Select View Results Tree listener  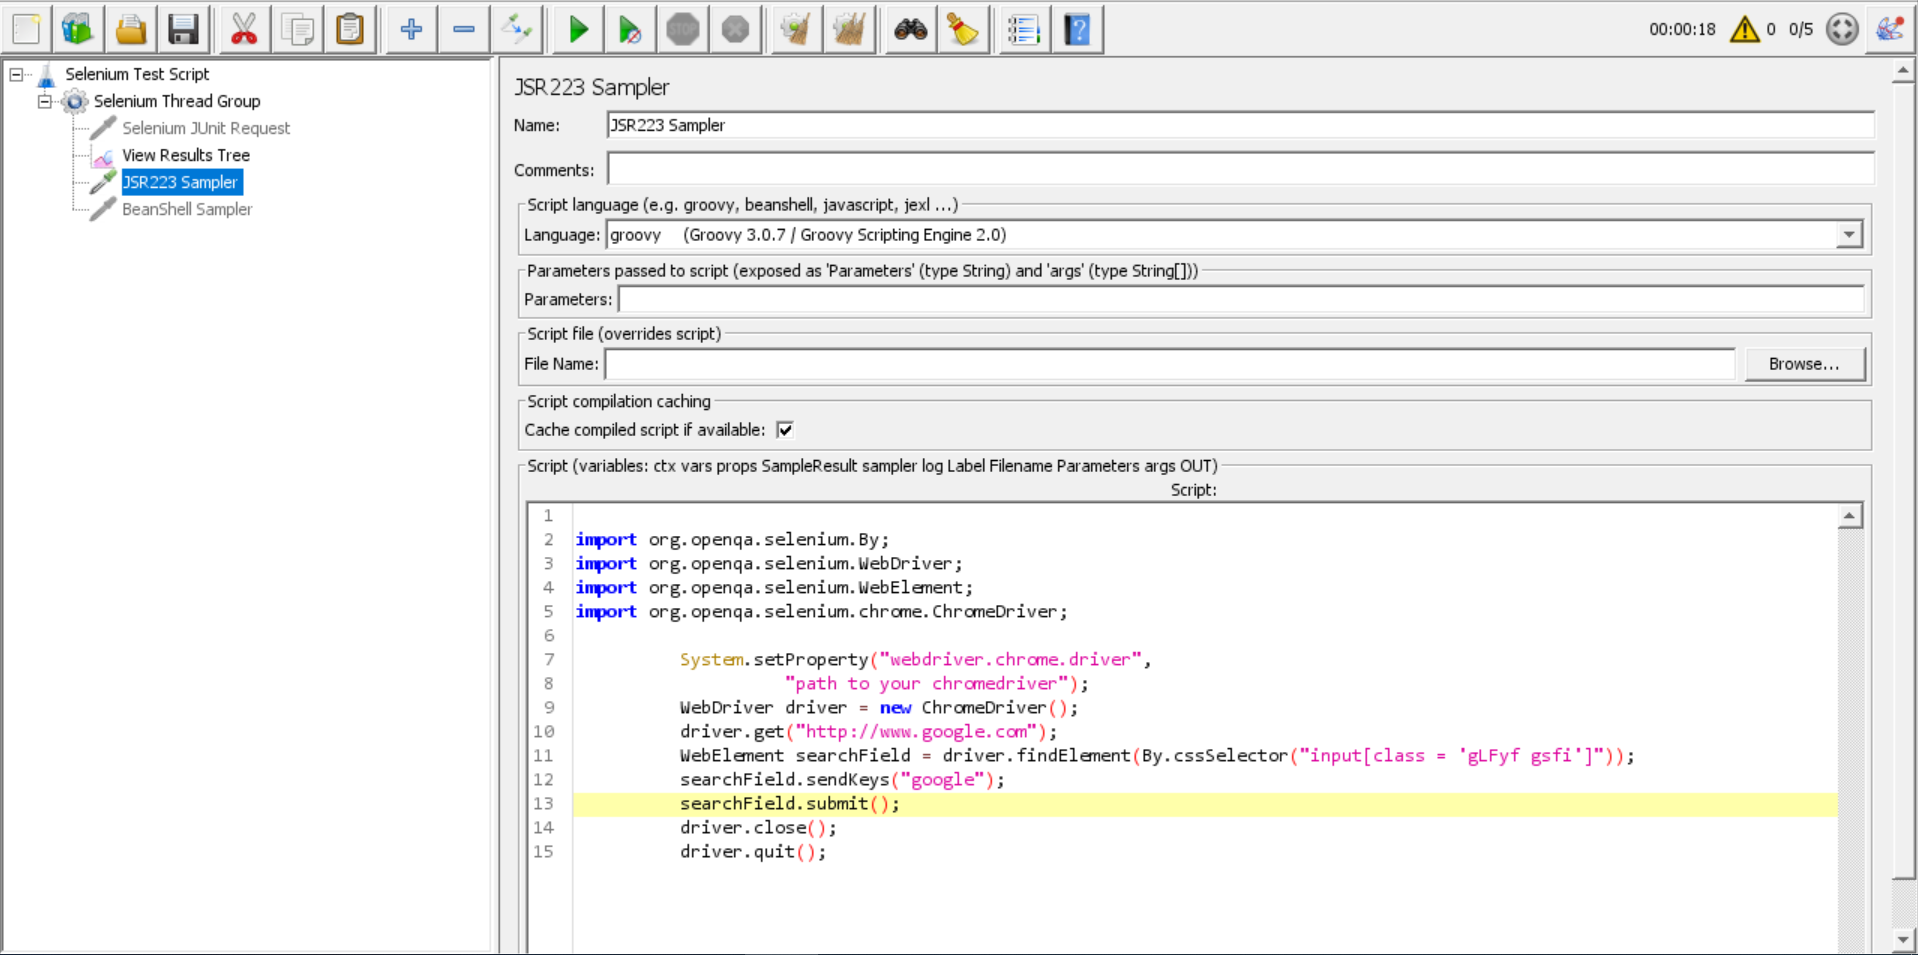click(x=186, y=155)
